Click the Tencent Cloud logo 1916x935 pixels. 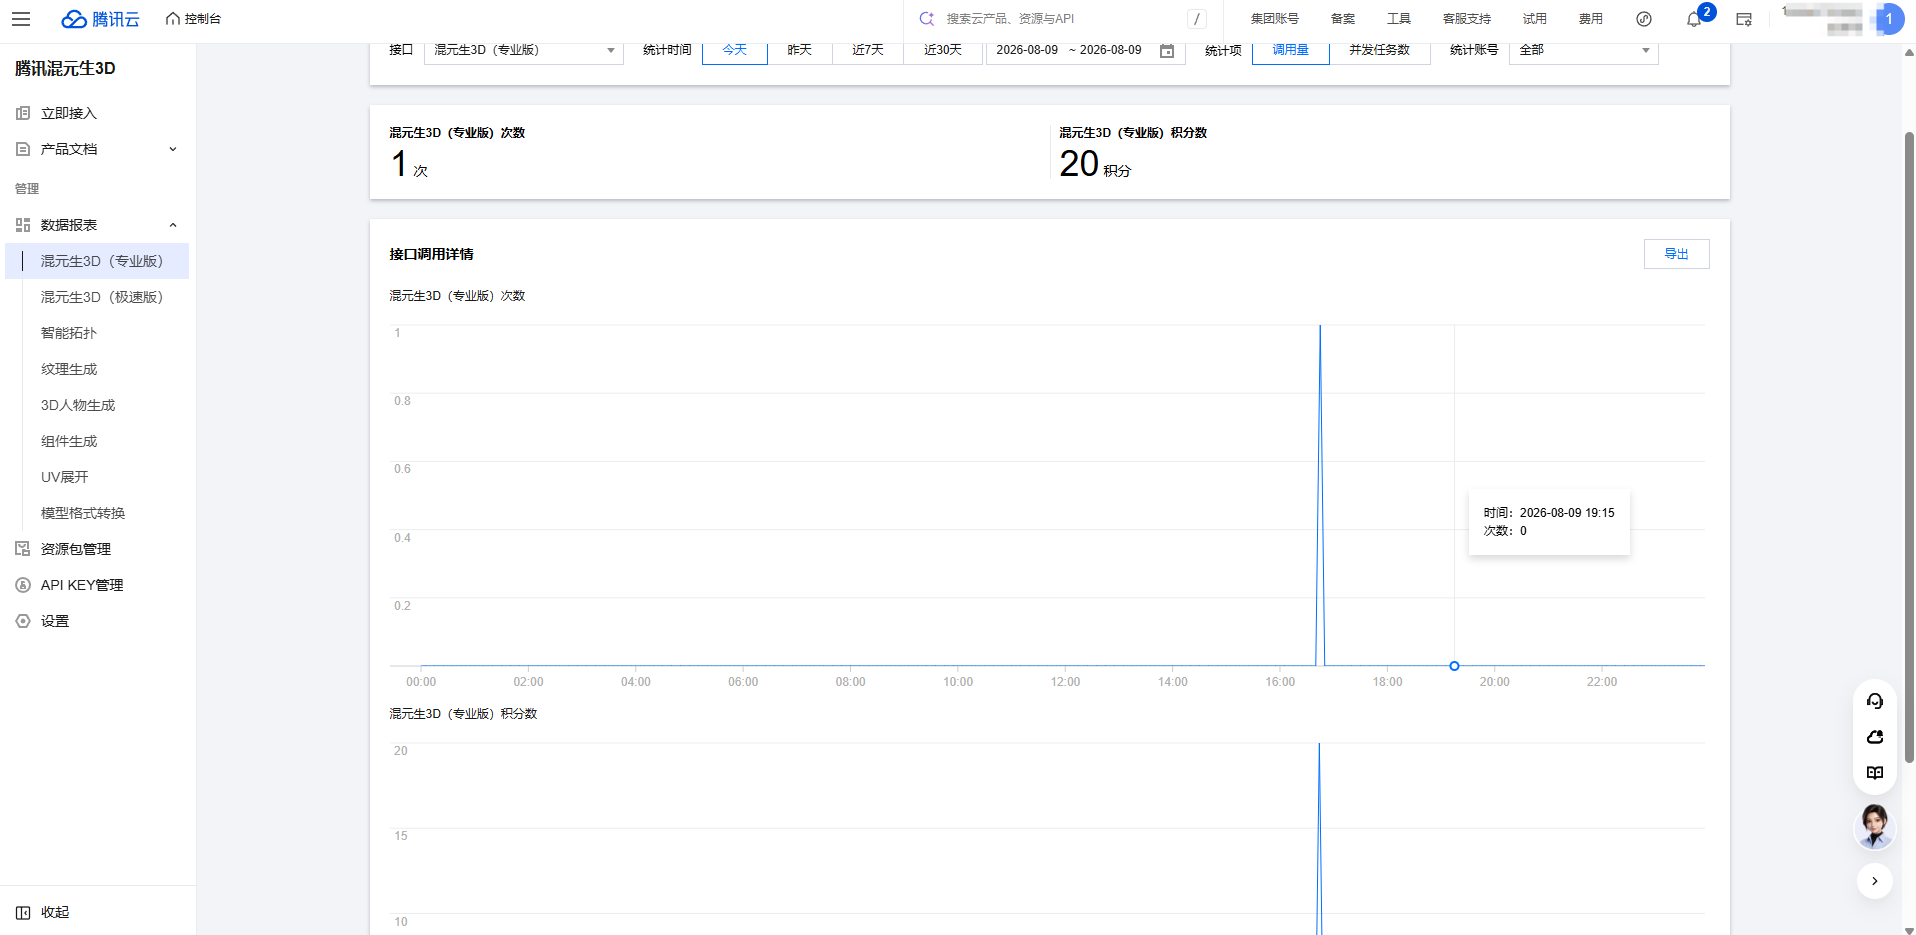click(100, 19)
